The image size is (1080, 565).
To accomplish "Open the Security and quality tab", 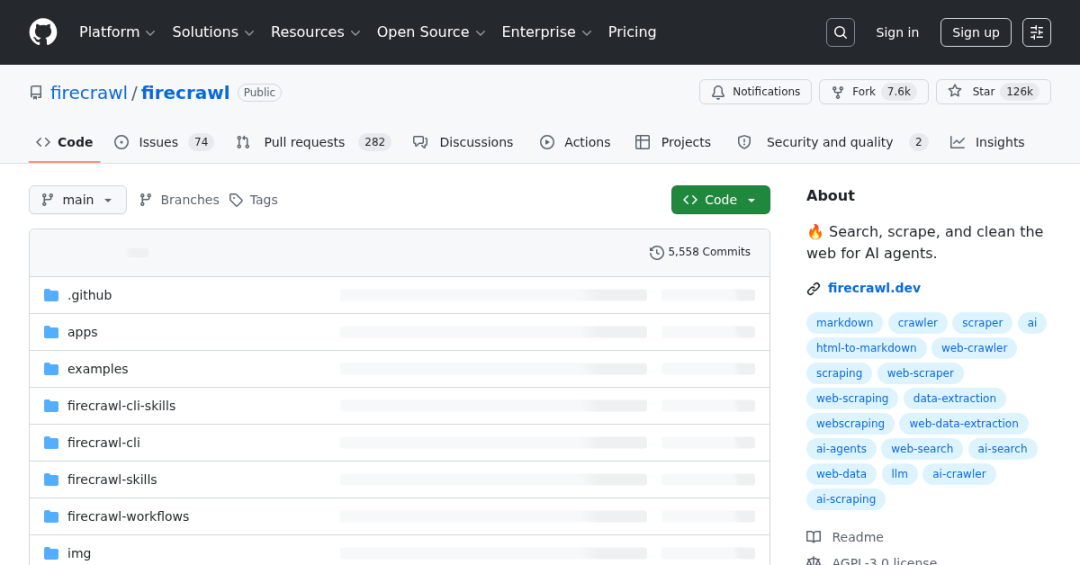I will [x=832, y=142].
